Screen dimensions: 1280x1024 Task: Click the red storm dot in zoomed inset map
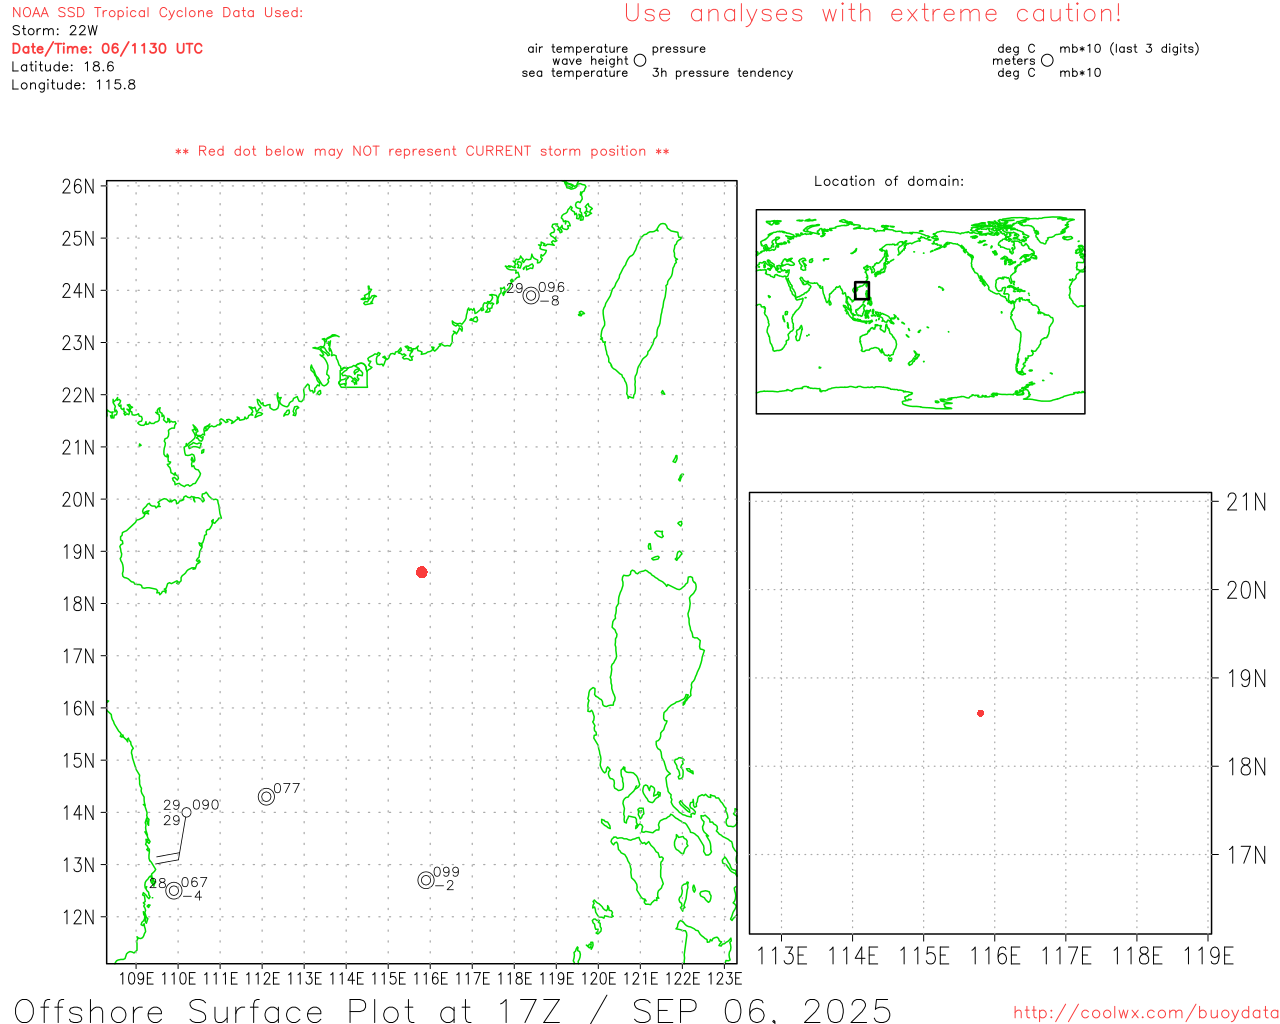coord(981,713)
